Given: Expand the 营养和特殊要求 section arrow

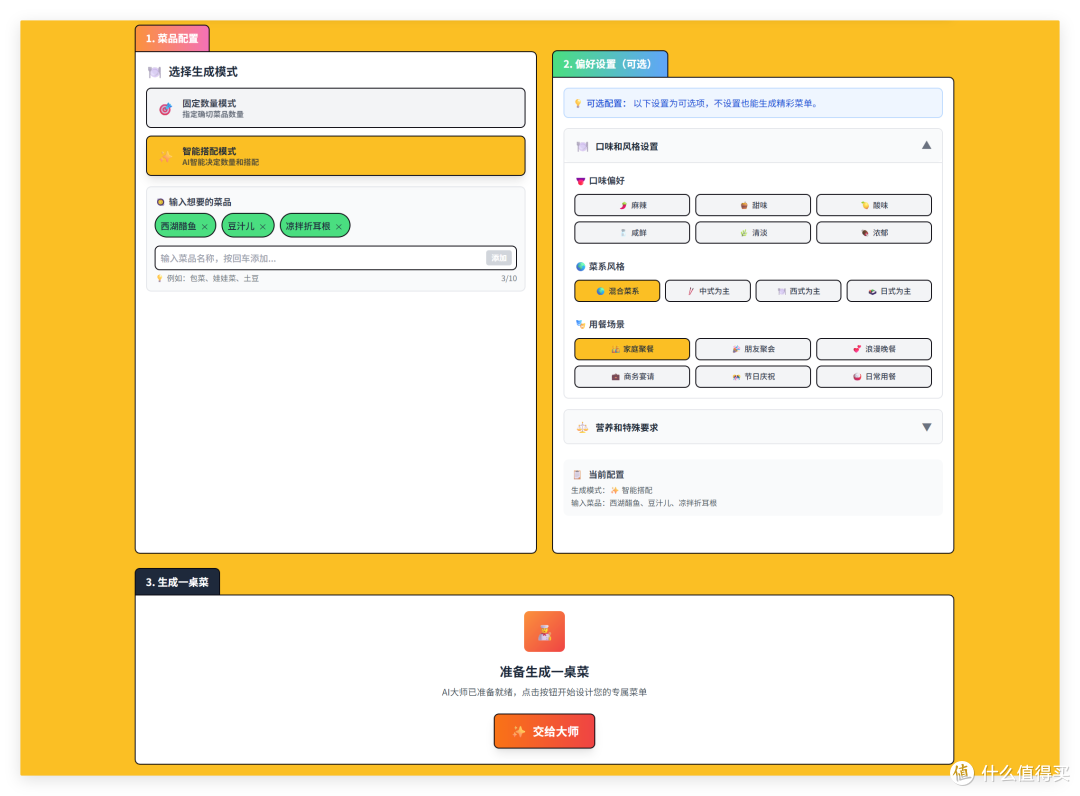Looking at the screenshot, I should coord(926,427).
